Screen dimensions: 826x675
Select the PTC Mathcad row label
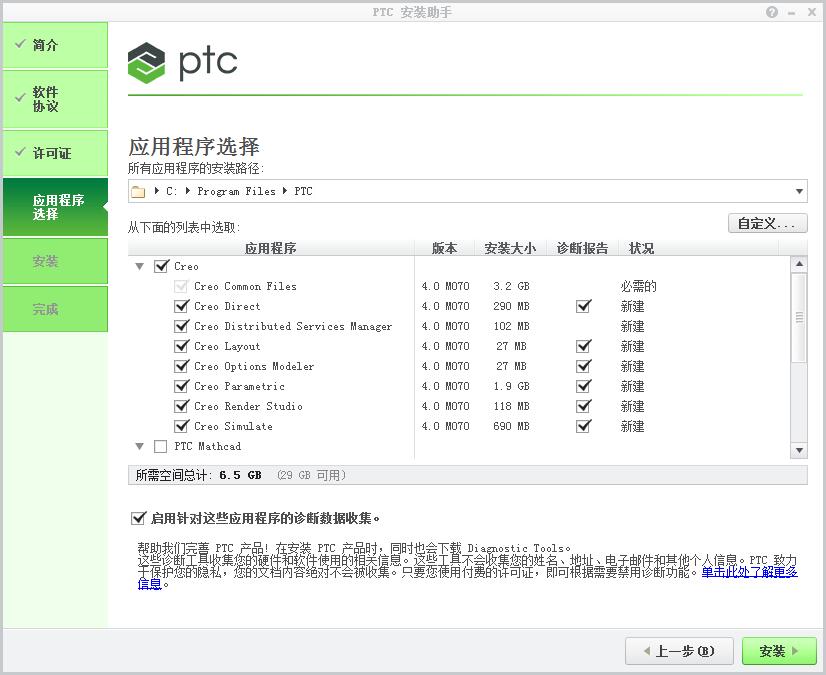coord(208,446)
